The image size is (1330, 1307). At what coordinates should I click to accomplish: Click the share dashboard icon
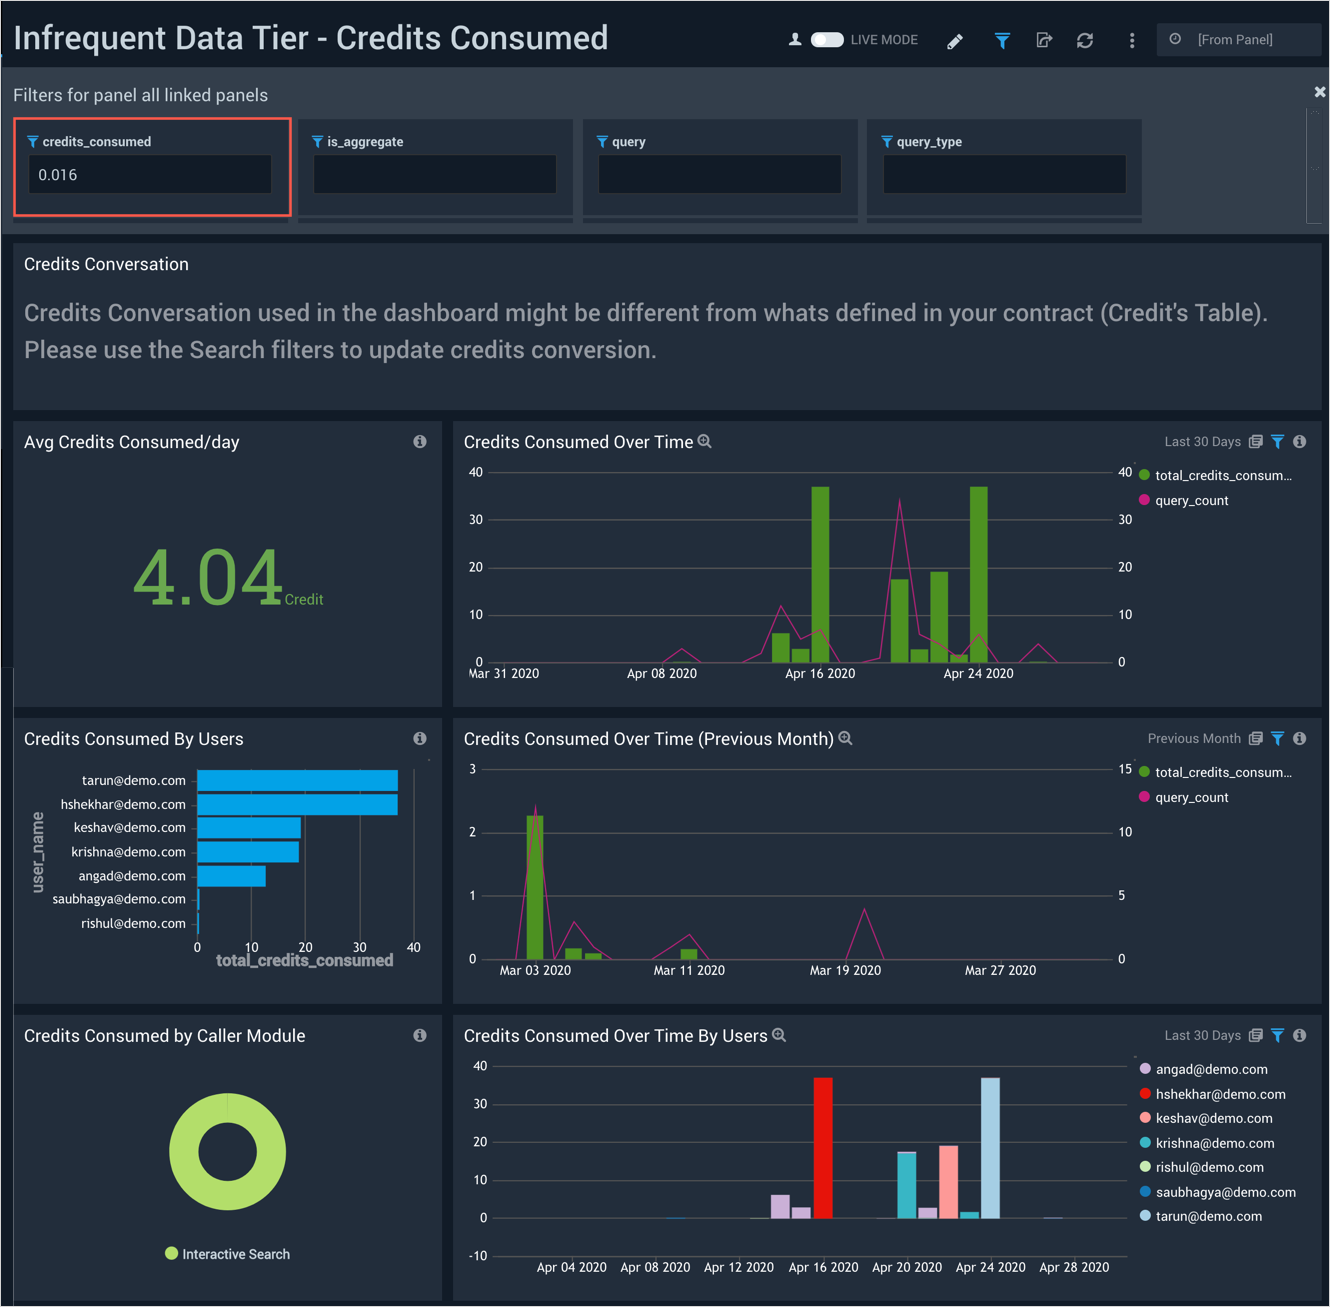[1044, 41]
